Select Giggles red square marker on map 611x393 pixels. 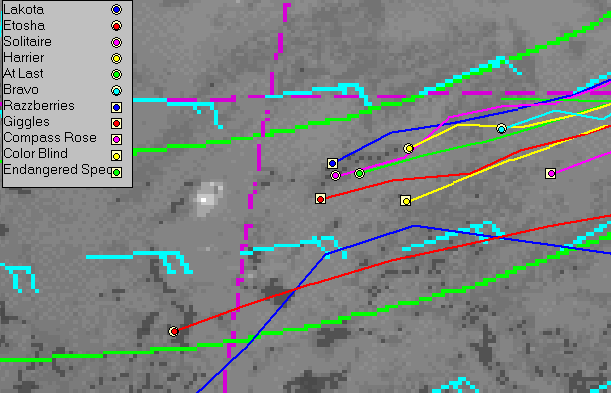[x=320, y=199]
